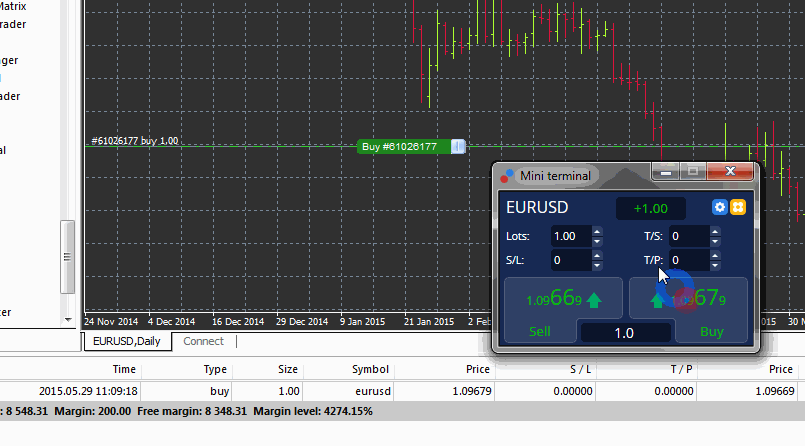Increase T/S value with up arrow
The height and width of the screenshot is (446, 805).
point(716,232)
